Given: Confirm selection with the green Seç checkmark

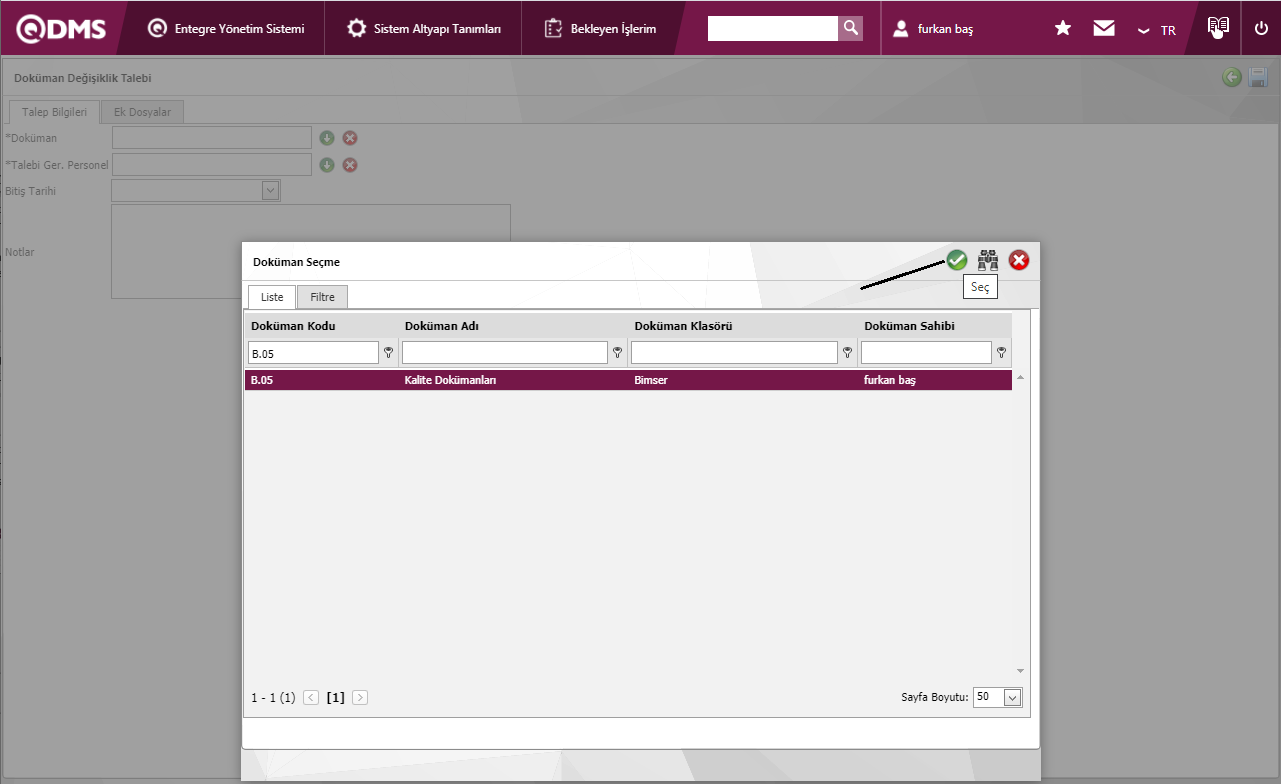Looking at the screenshot, I should [957, 260].
